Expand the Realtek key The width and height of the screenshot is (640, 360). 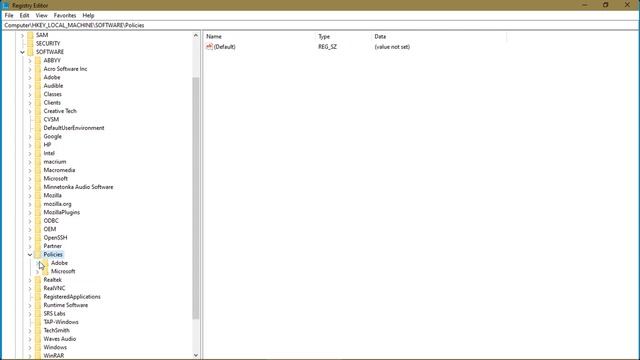[30, 280]
